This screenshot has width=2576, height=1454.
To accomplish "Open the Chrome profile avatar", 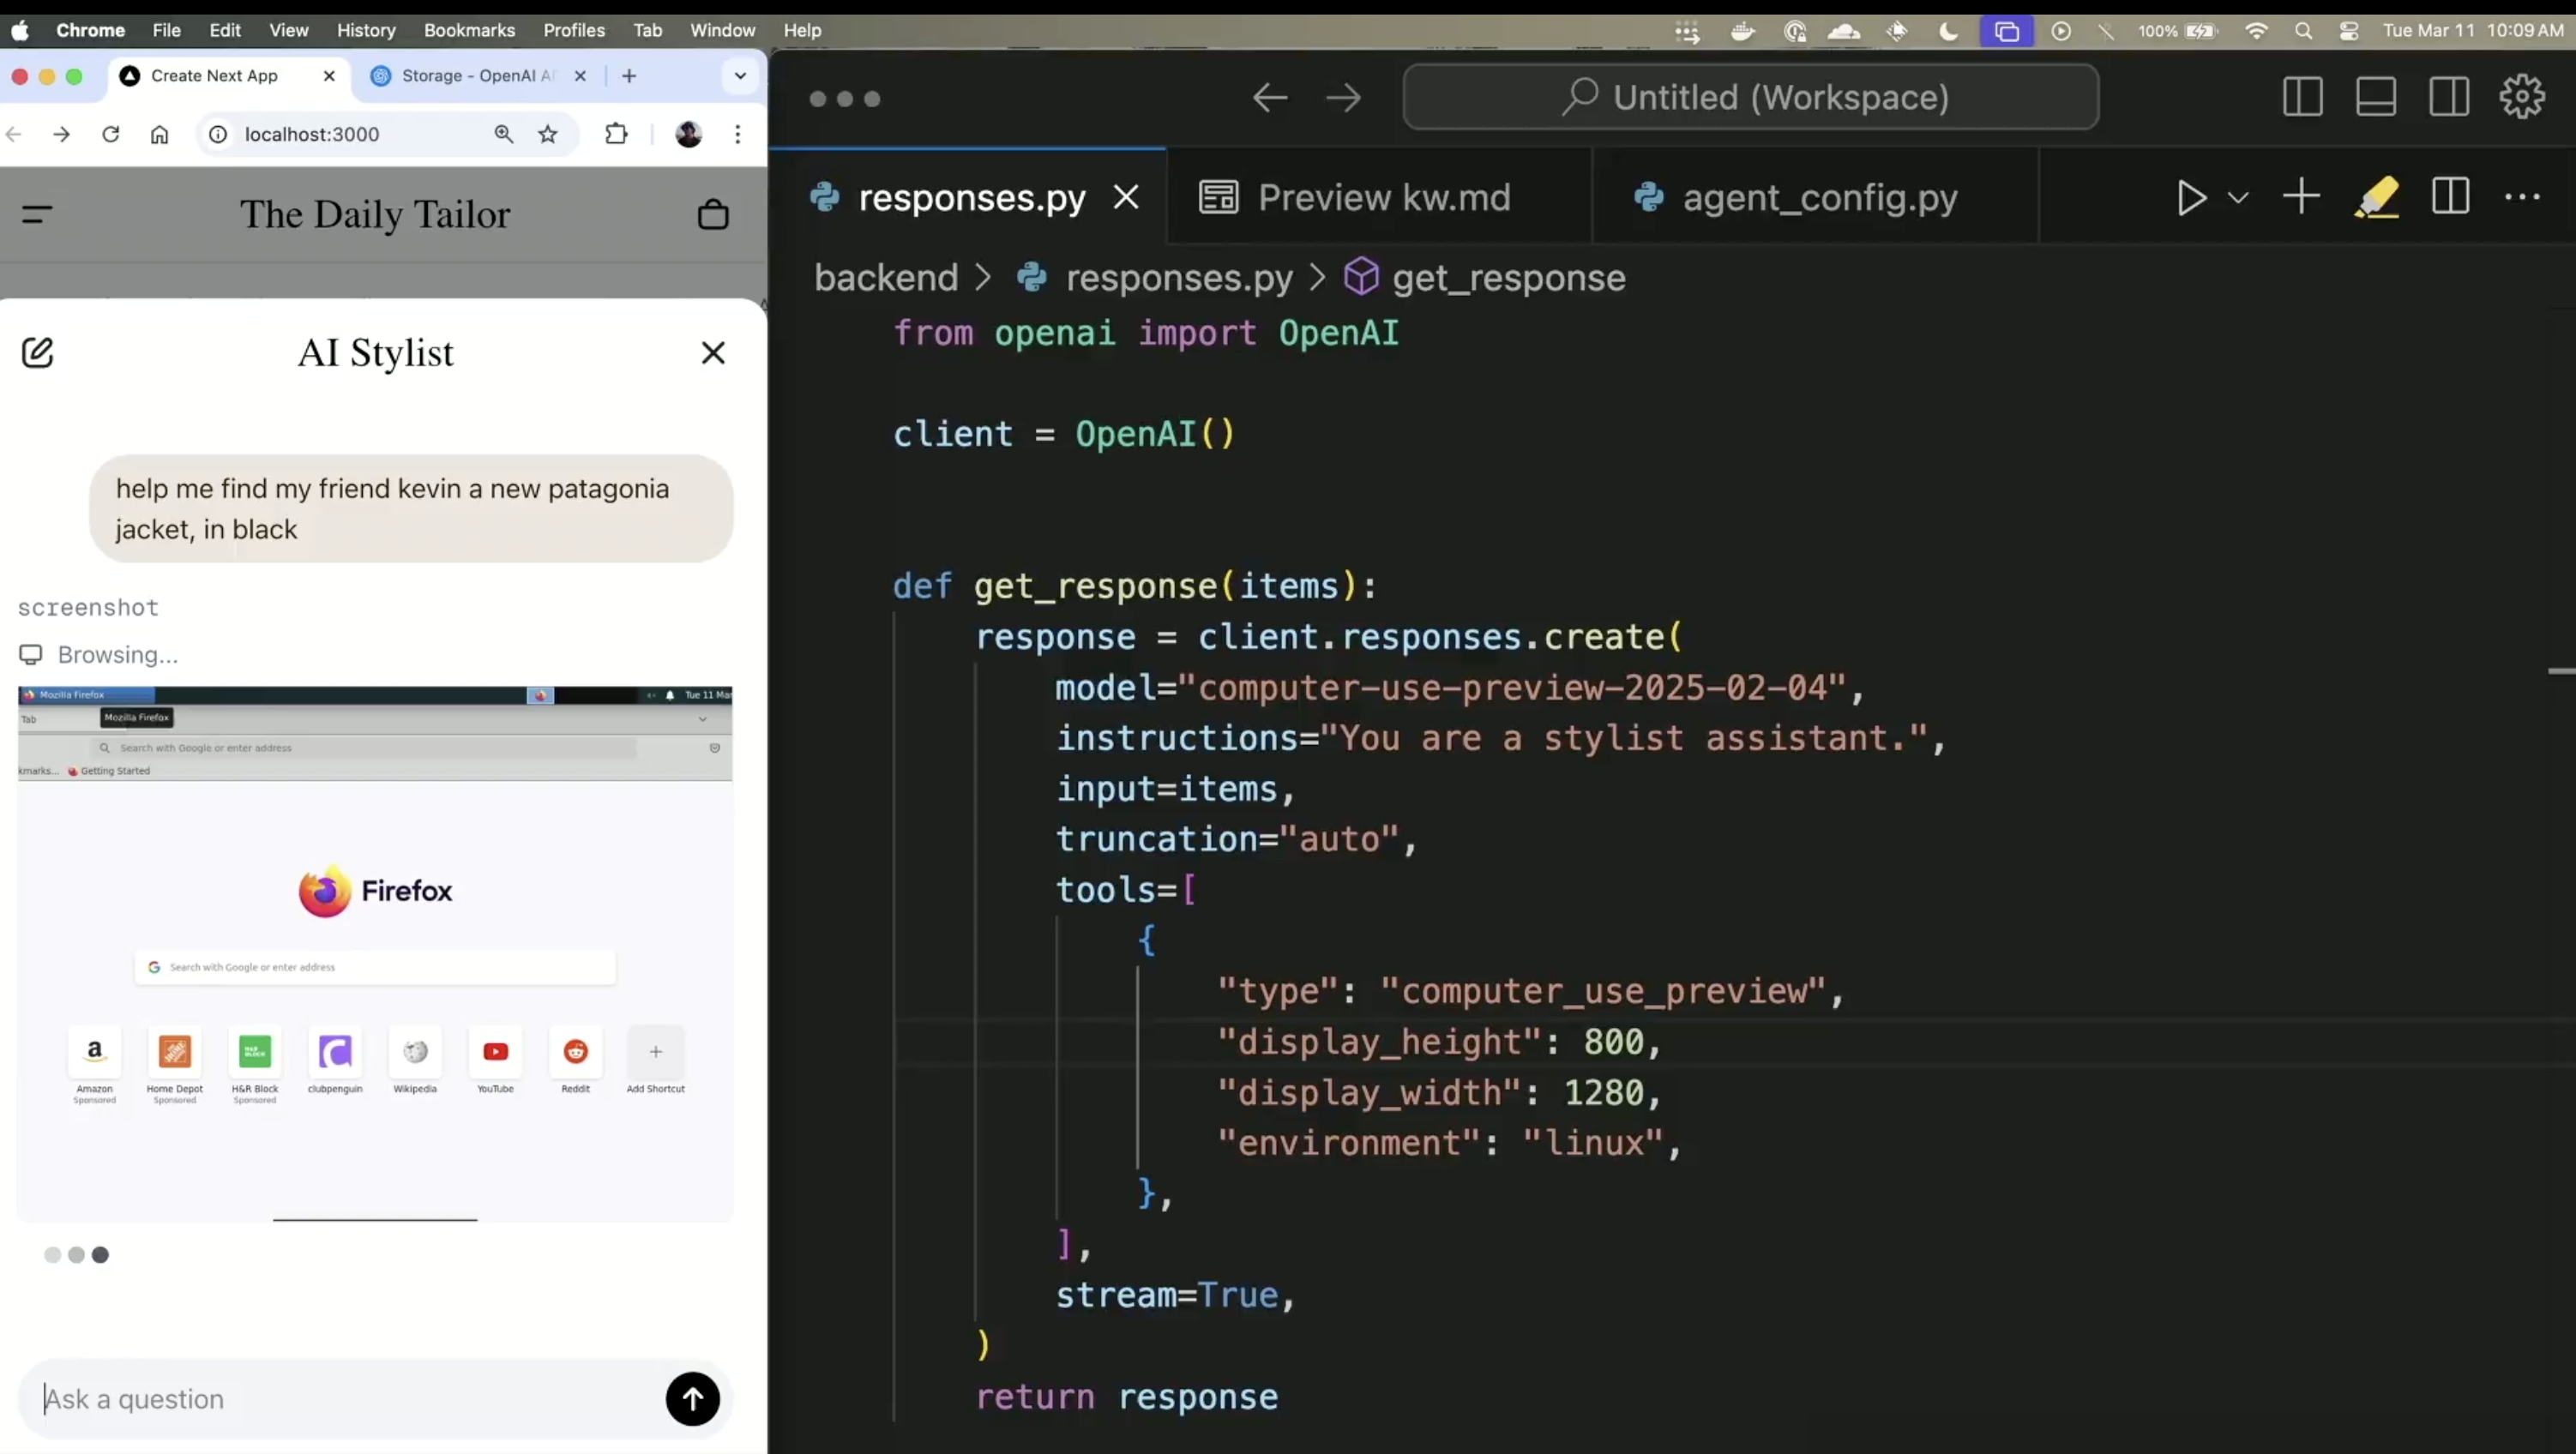I will coord(689,134).
